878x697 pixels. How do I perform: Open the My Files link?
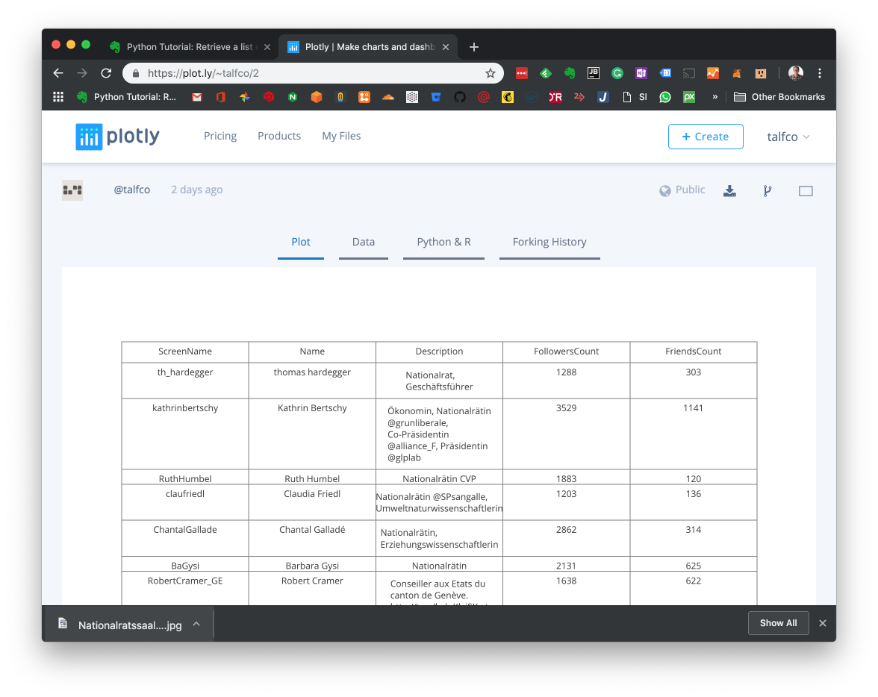tap(341, 136)
